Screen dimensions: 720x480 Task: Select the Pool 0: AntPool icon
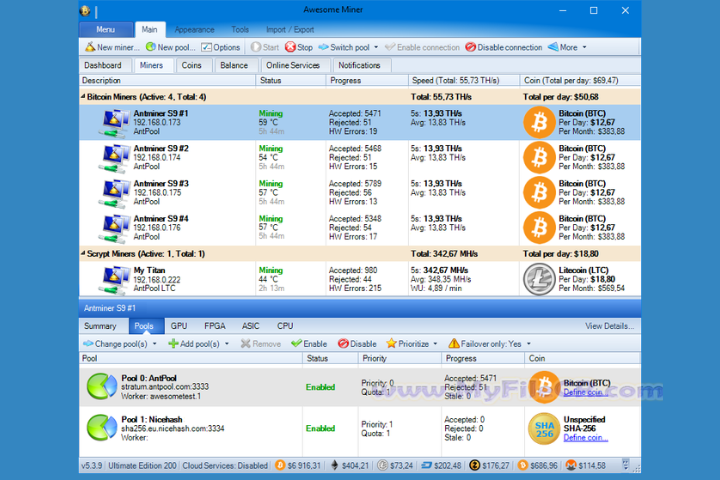[x=102, y=387]
